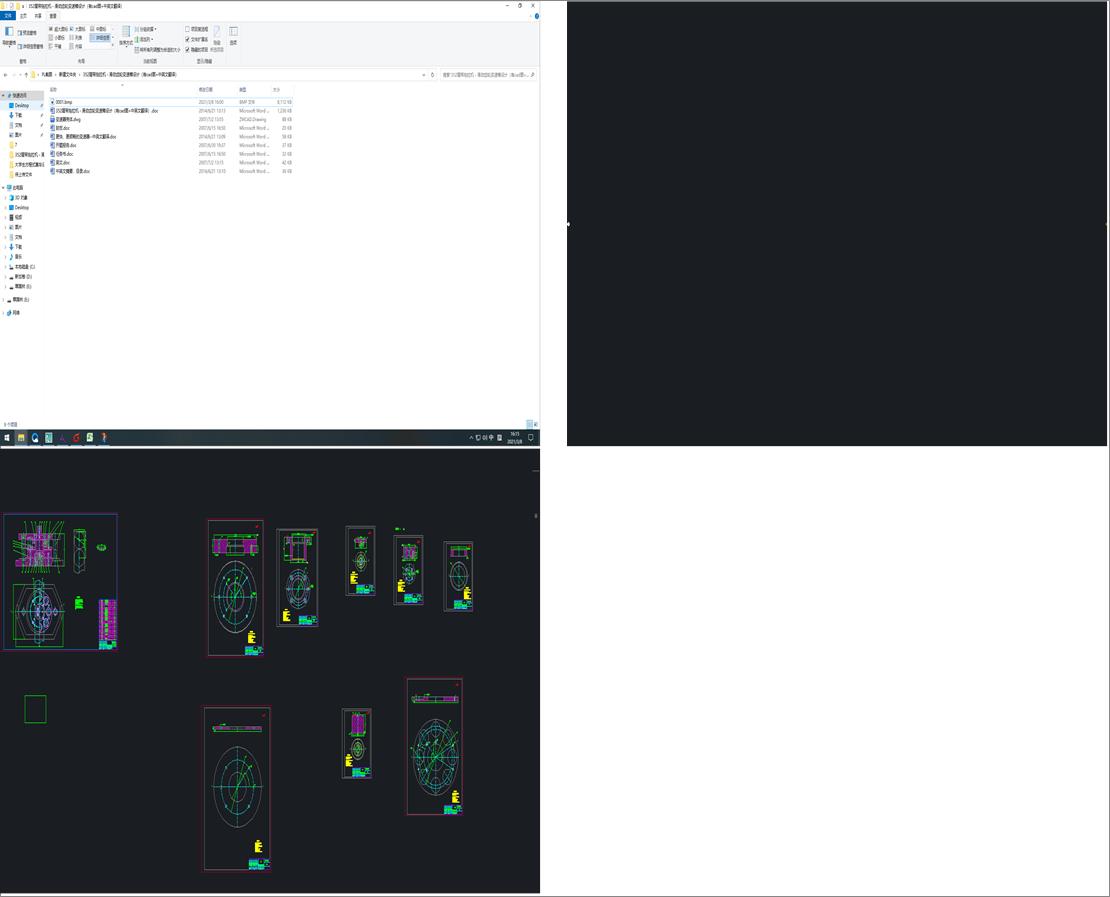Open the Group by (分组依据) dropdown
The image size is (1110, 897).
tap(145, 29)
